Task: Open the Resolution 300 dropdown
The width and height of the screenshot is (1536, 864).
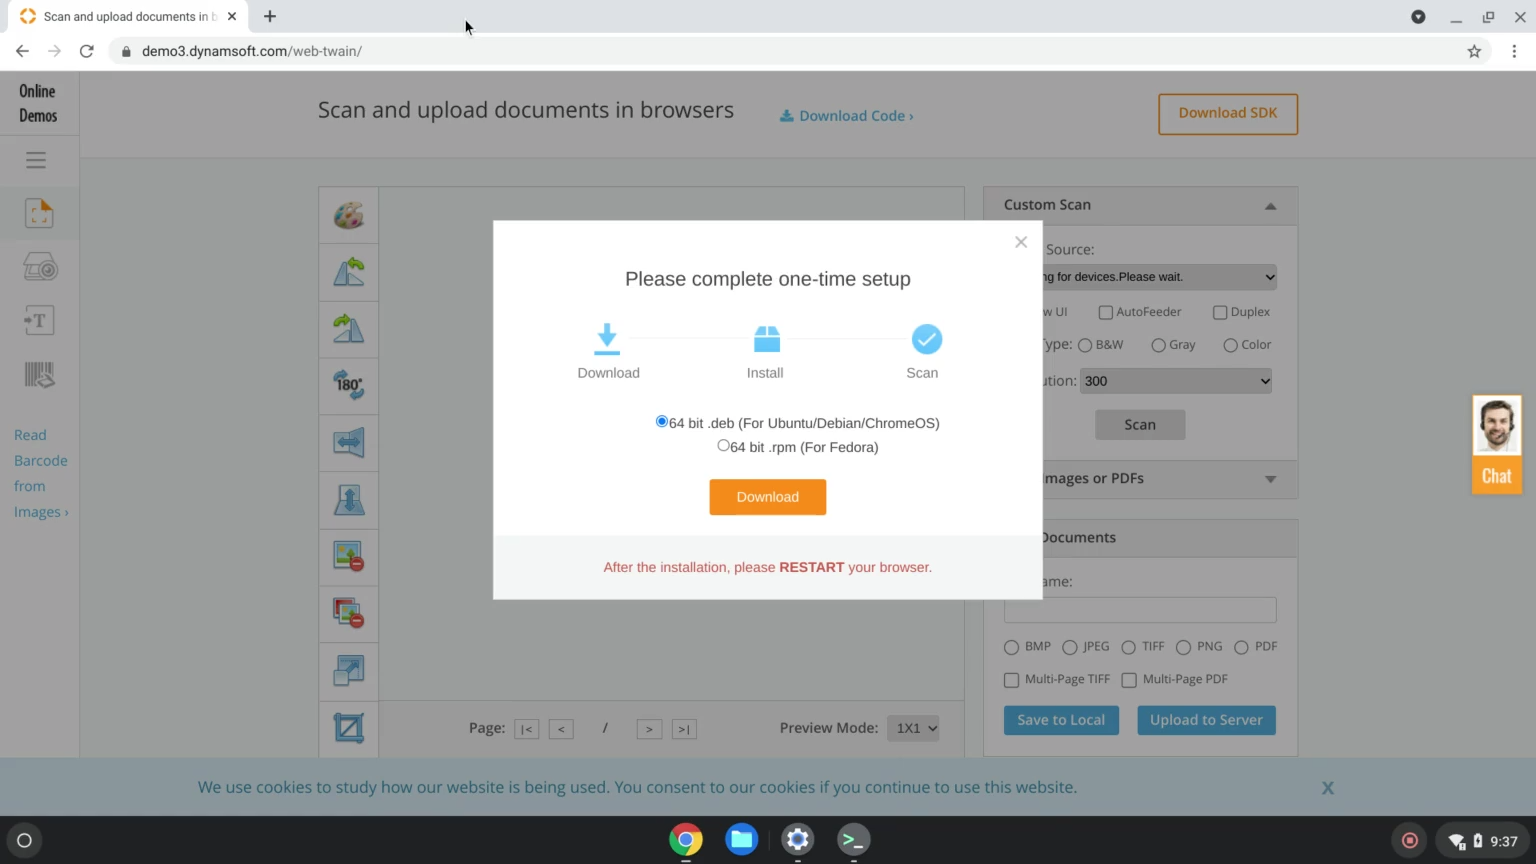Action: tap(1176, 381)
